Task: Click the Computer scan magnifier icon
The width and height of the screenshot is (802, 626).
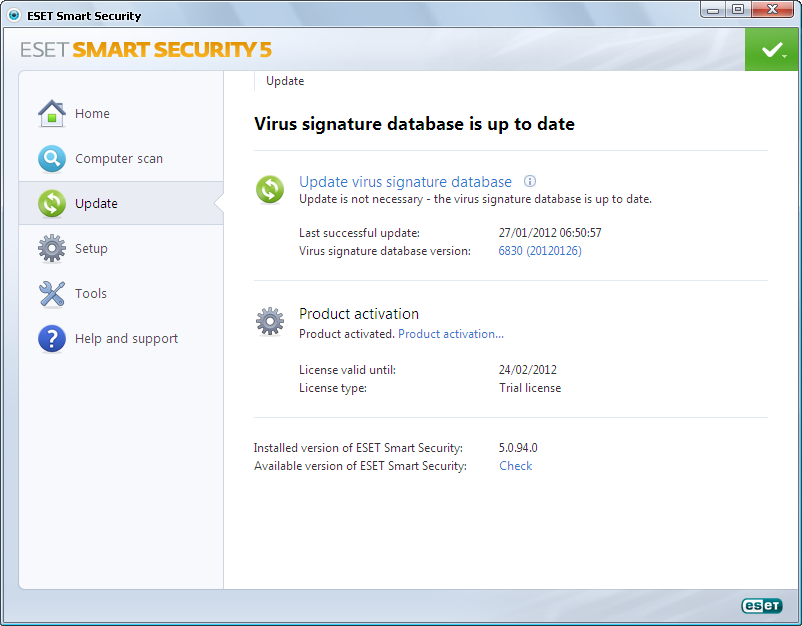Action: [x=52, y=159]
